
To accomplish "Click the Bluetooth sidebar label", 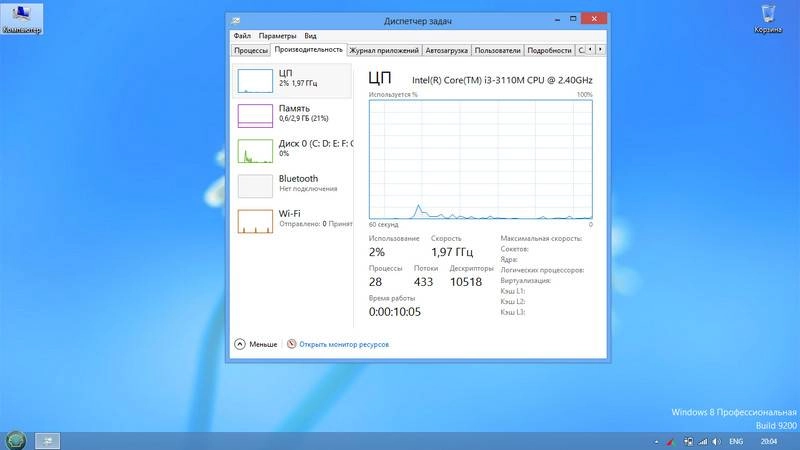I will 298,179.
